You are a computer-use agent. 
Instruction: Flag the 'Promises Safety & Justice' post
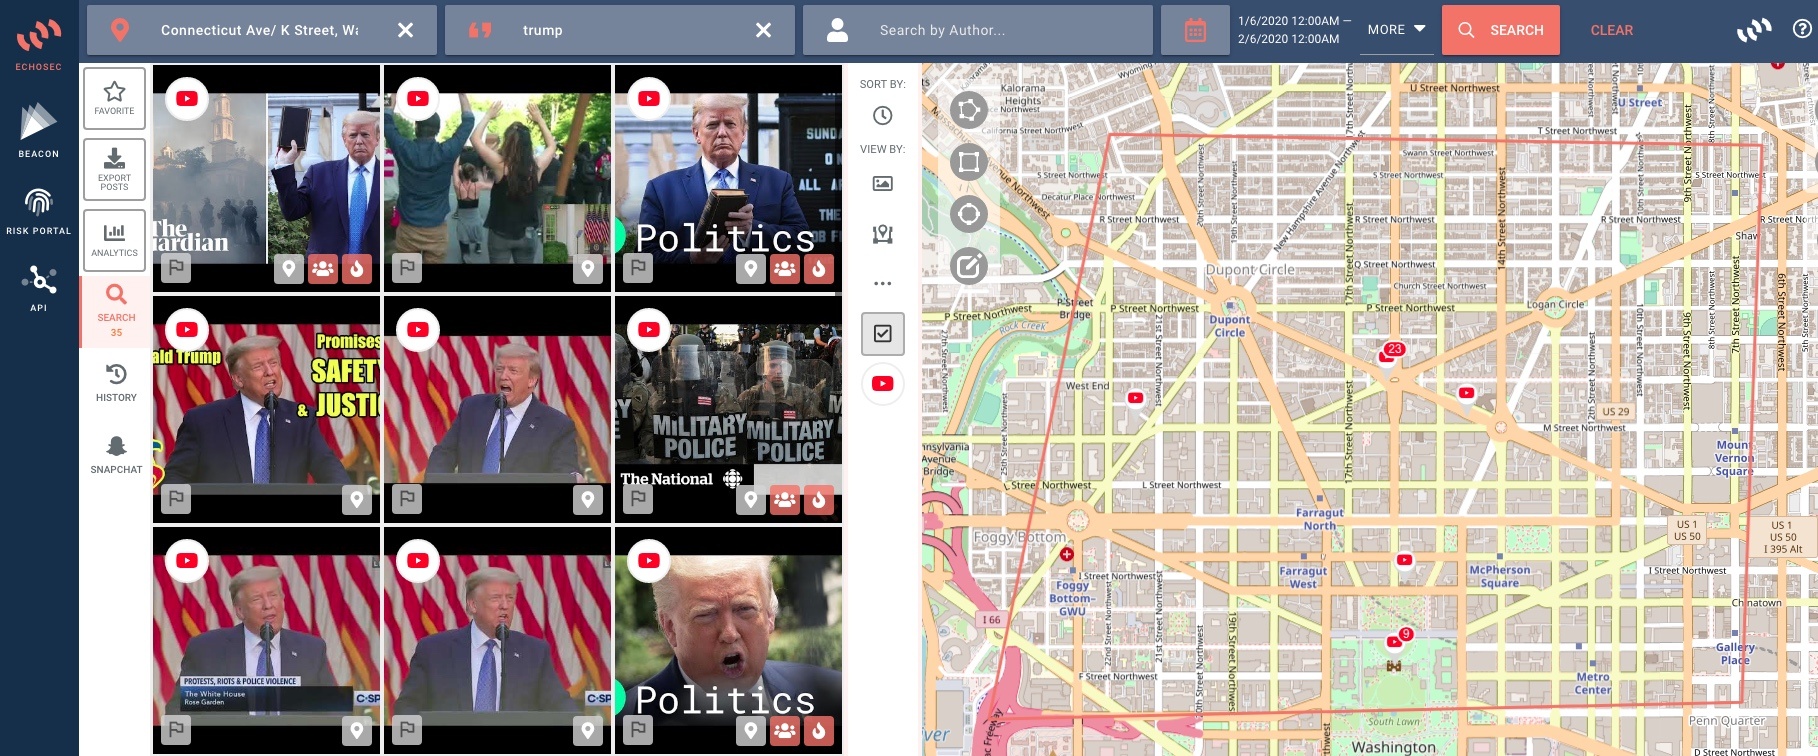pyautogui.click(x=176, y=499)
